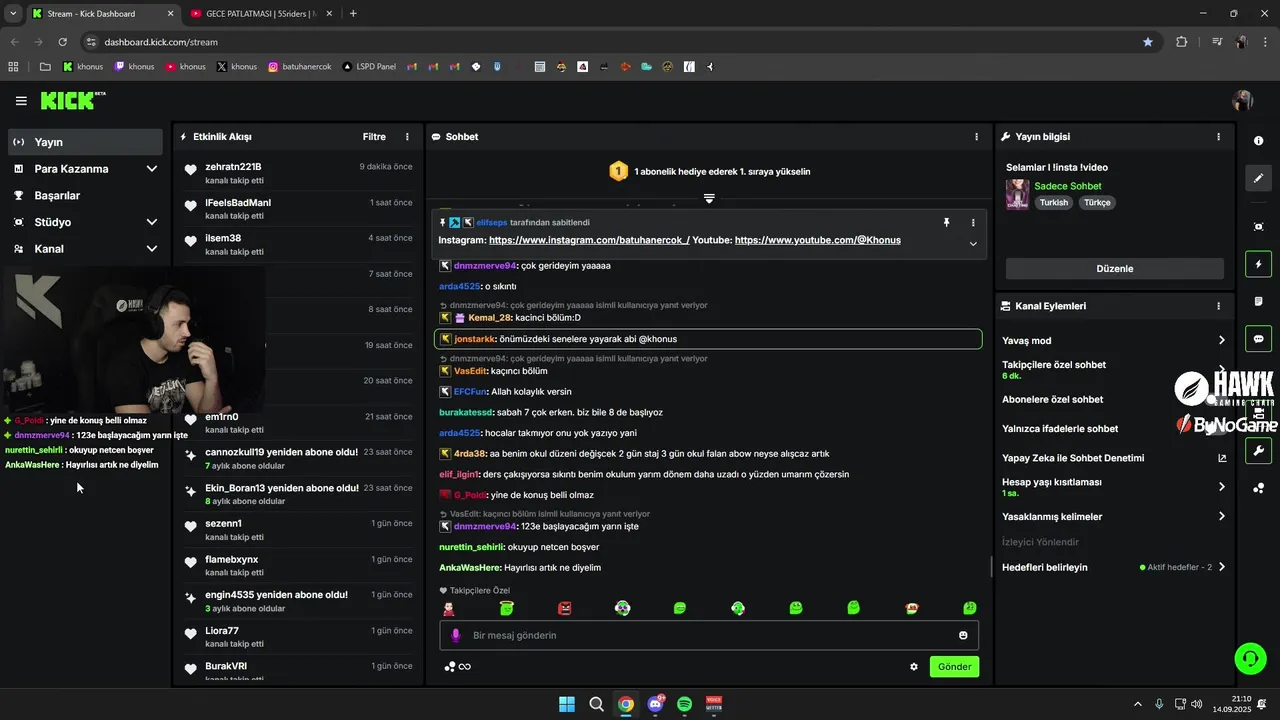Open Kanal Eylemleri panel three-dot menu
Screen dimensions: 1280x720
[1218, 306]
